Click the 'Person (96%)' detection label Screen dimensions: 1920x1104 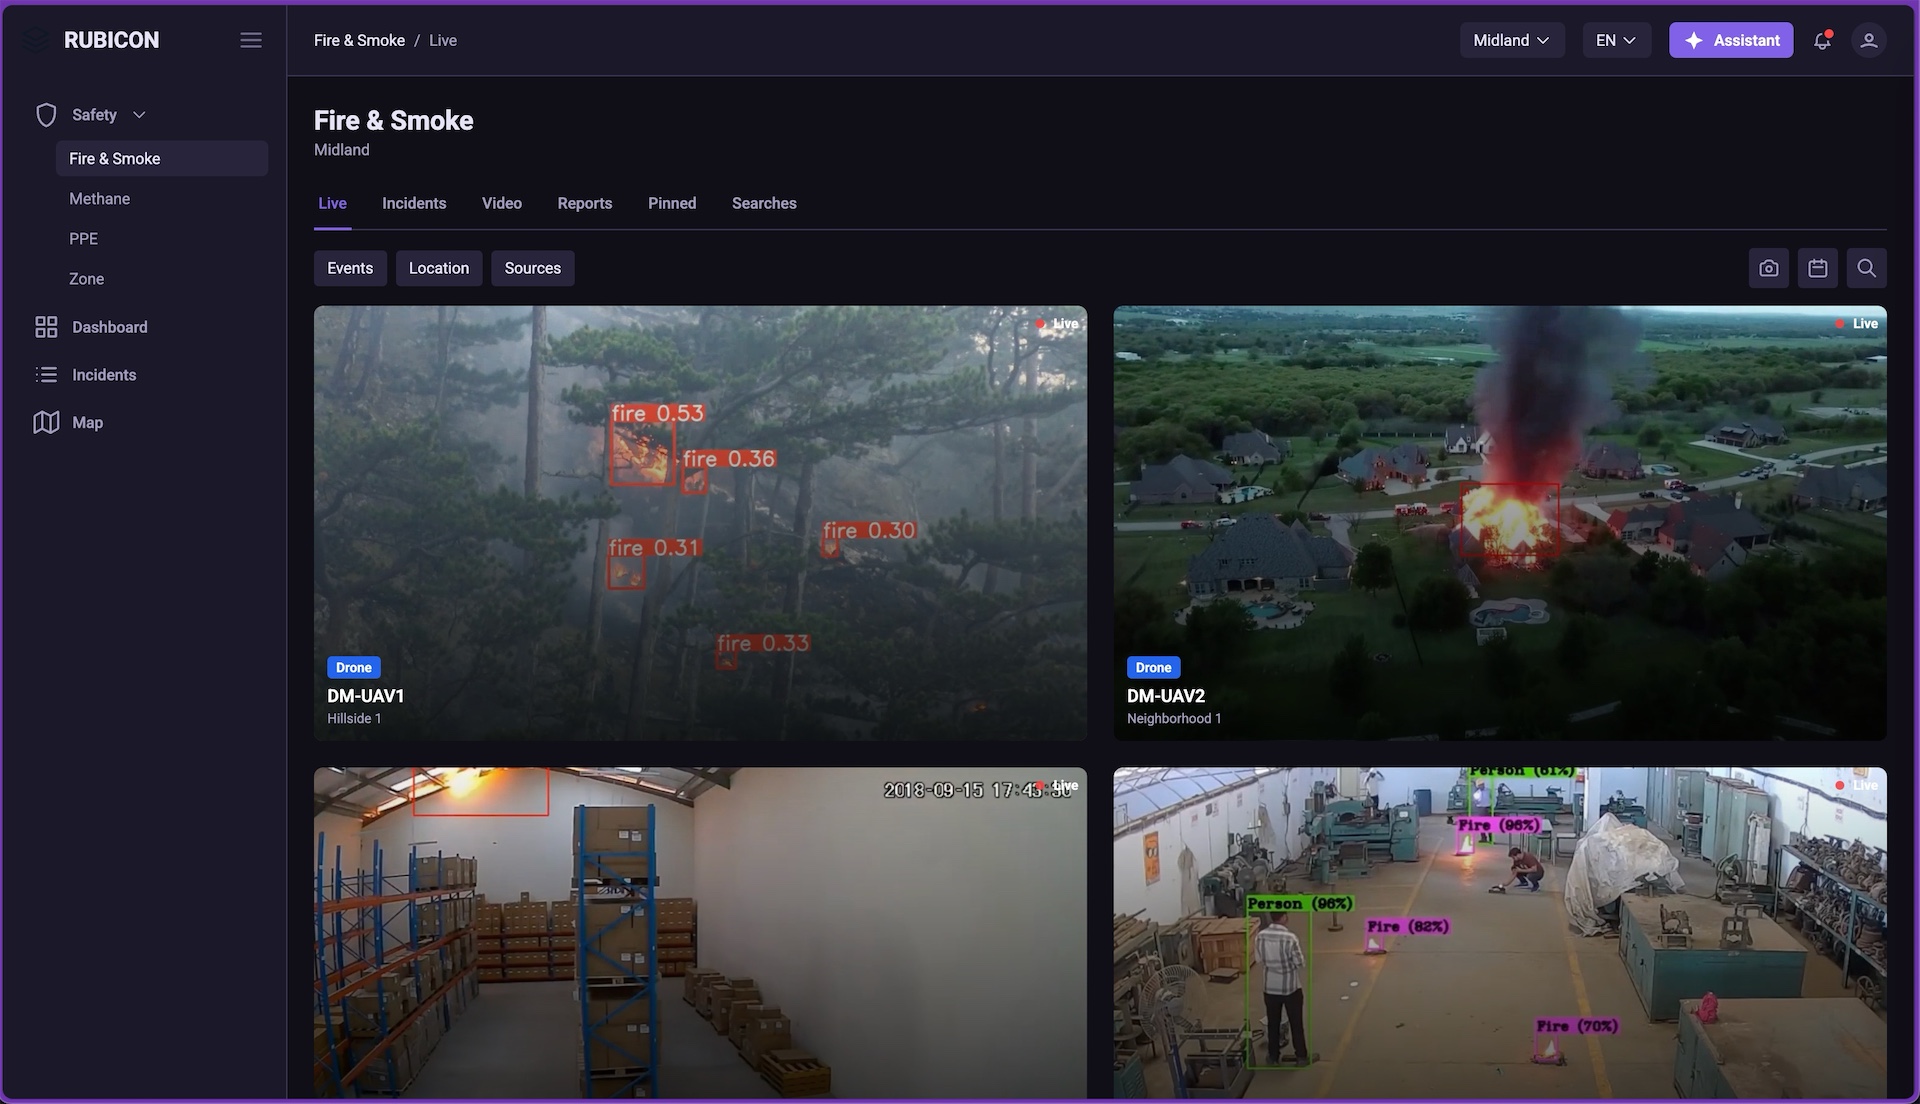pos(1300,904)
